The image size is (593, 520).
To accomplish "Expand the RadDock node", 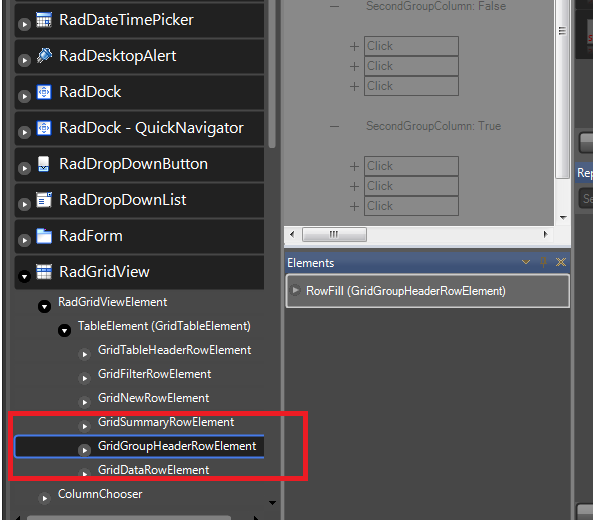I will click(x=24, y=96).
